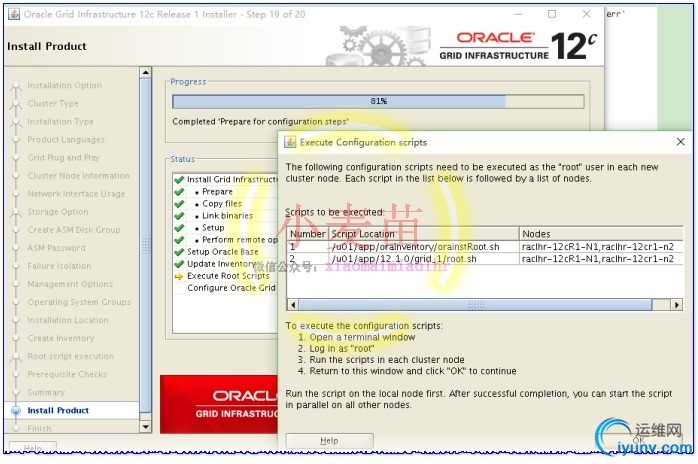
Task: Click the Summary step
Action: click(46, 392)
